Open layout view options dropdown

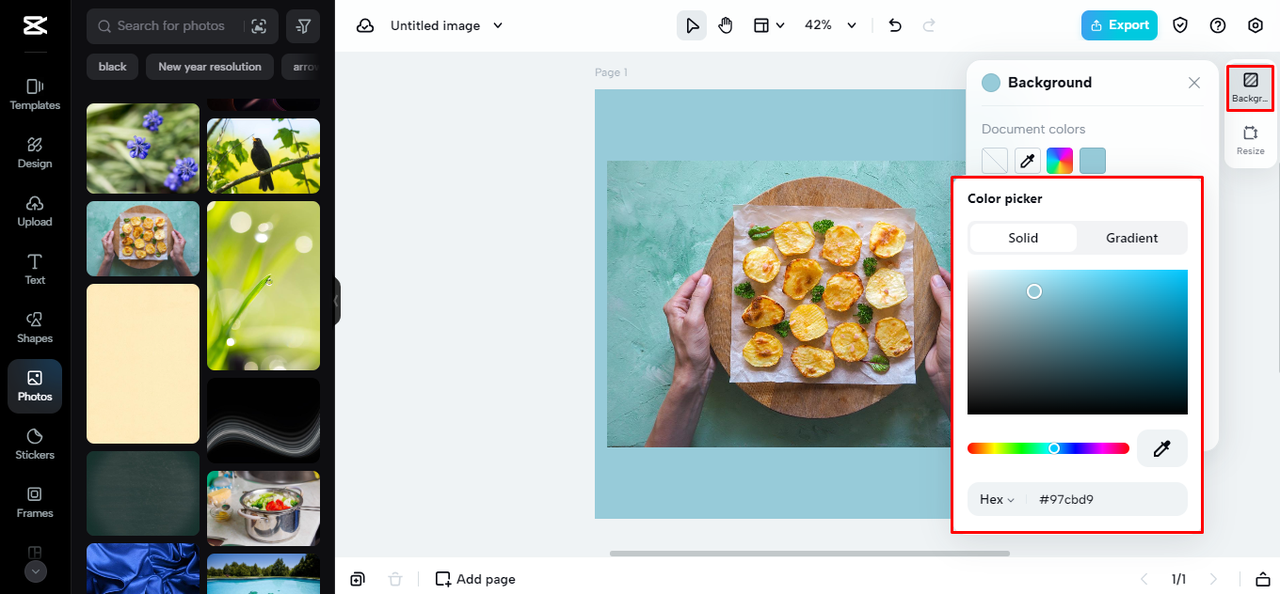769,26
